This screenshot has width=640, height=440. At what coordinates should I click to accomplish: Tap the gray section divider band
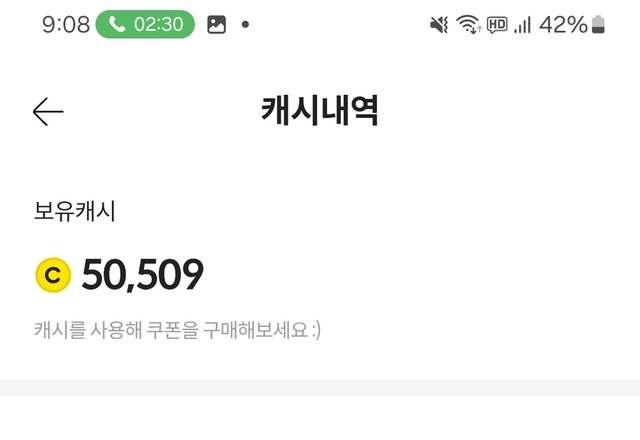pyautogui.click(x=320, y=387)
